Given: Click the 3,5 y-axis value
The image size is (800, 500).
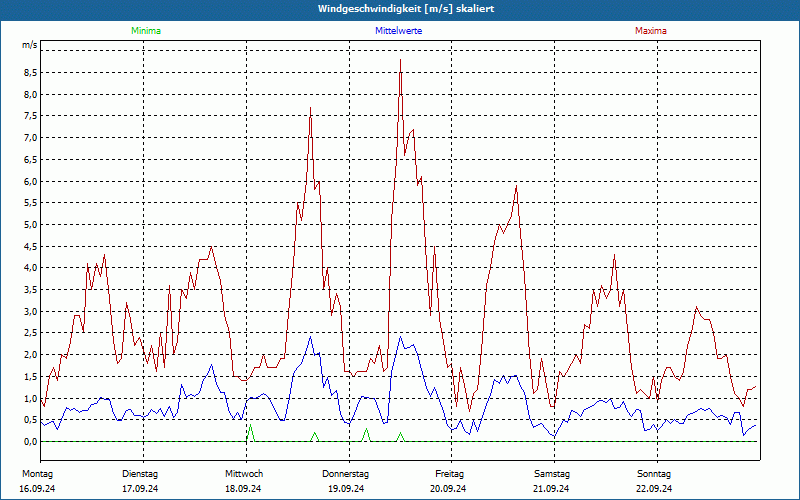Looking at the screenshot, I should point(30,289).
